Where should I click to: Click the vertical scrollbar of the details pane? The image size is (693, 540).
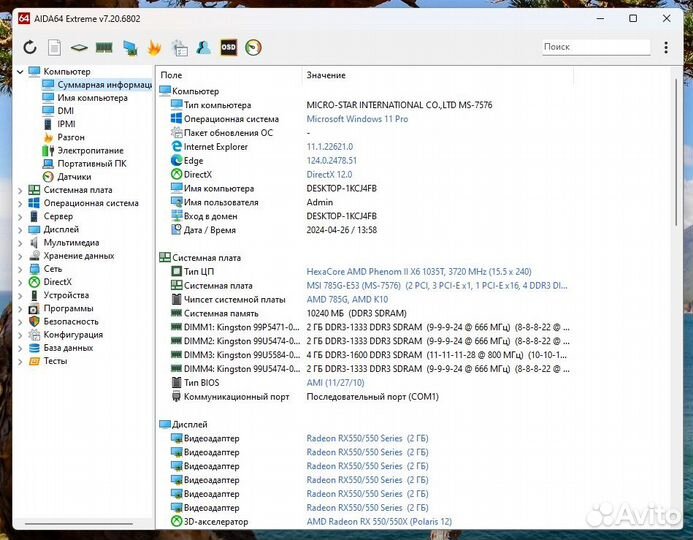tap(676, 153)
